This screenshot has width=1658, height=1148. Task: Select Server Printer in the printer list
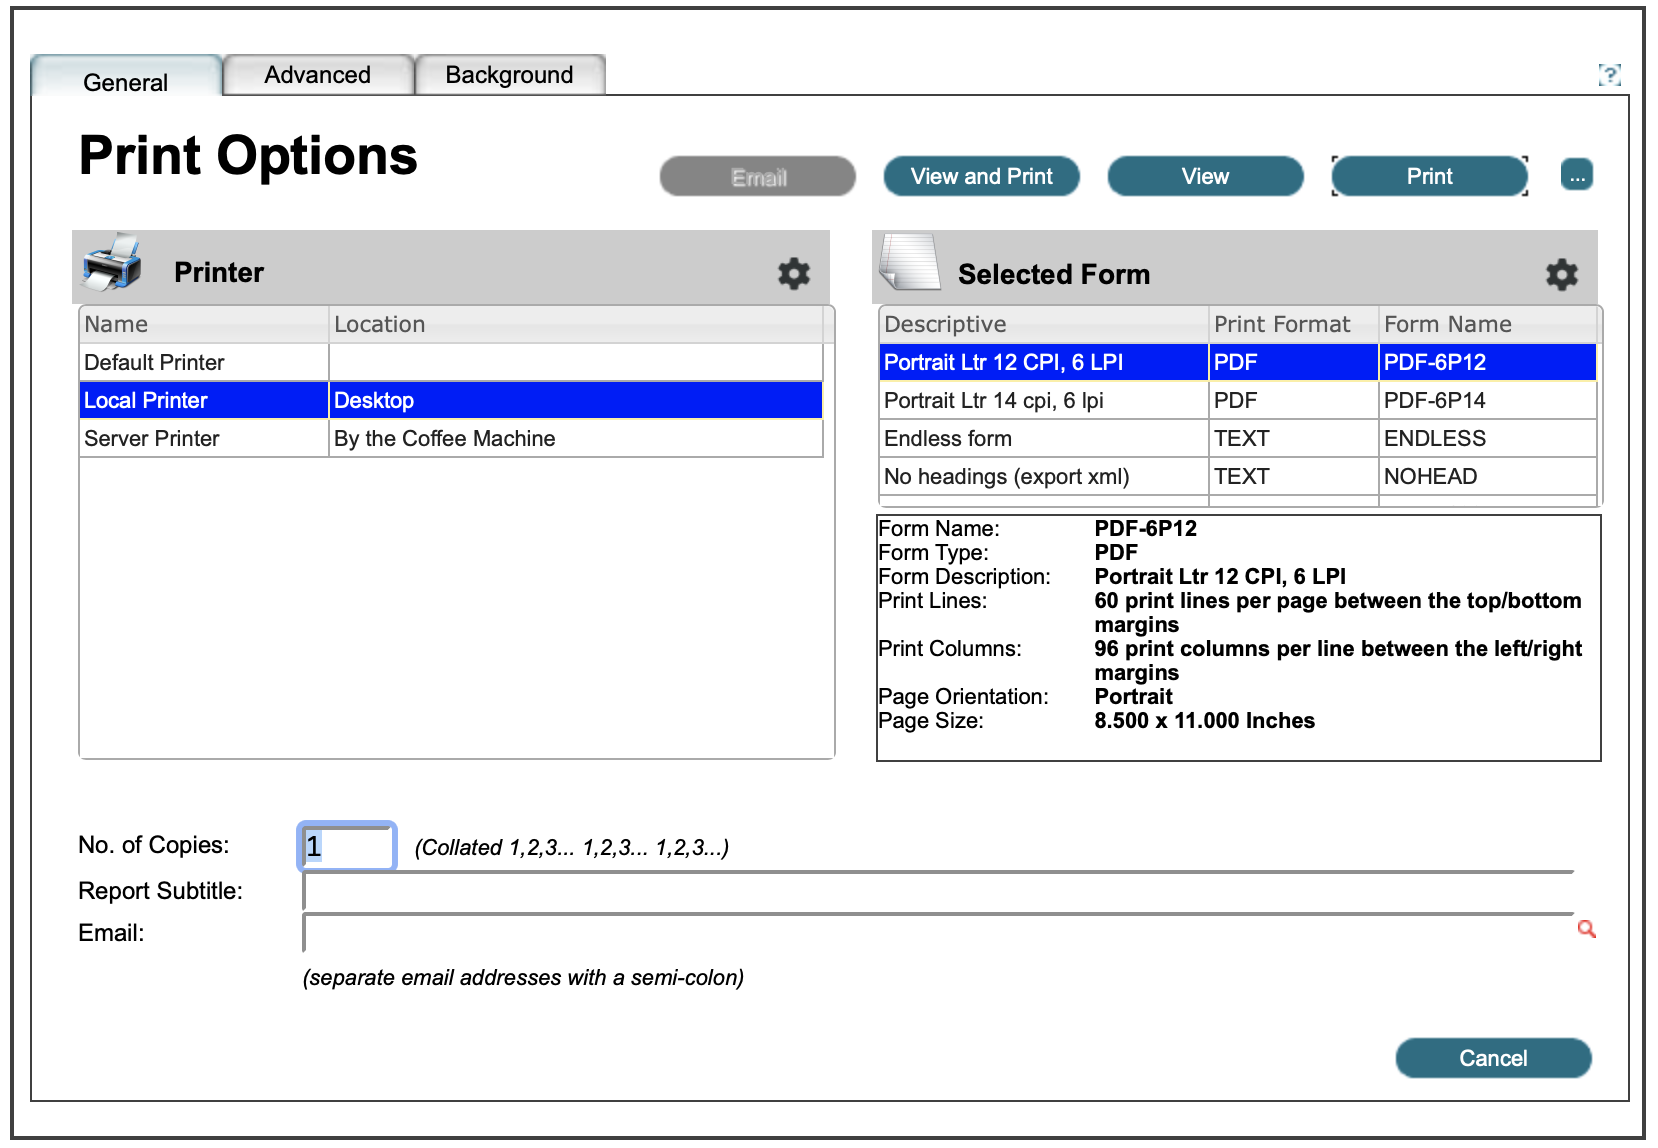[x=152, y=438]
